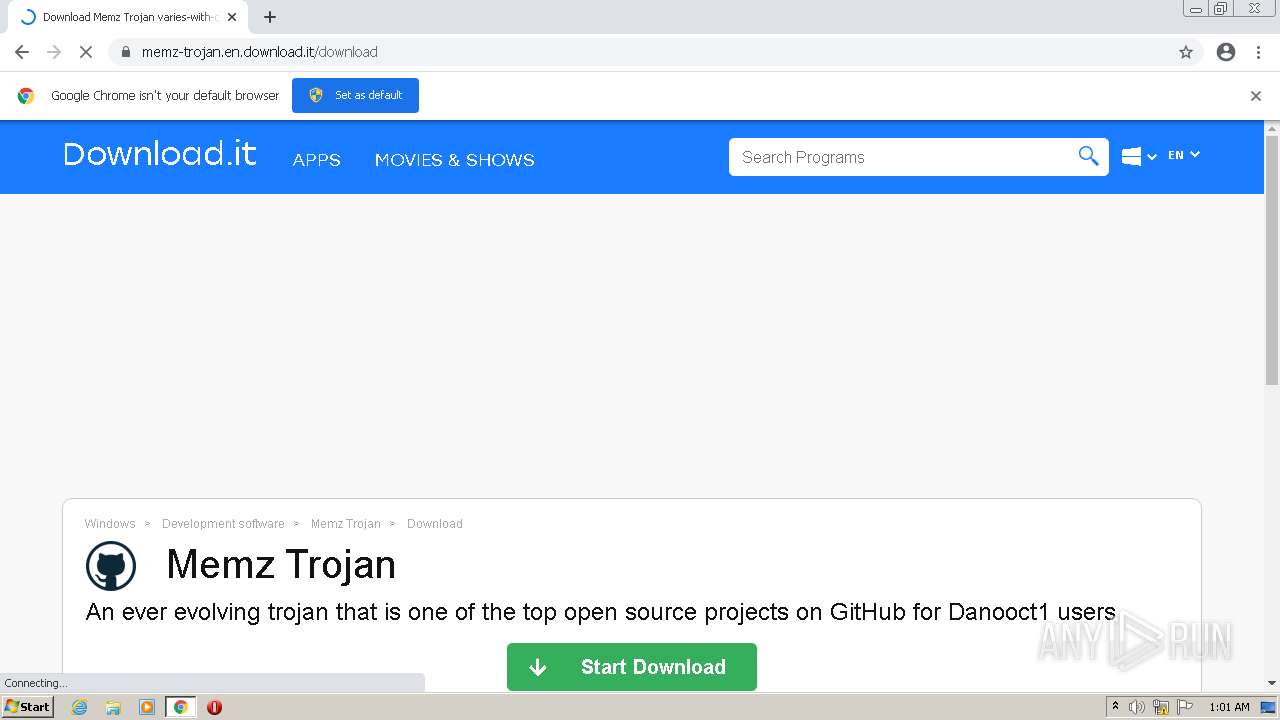Image resolution: width=1280 pixels, height=720 pixels.
Task: Click the Start Download button
Action: click(x=632, y=667)
